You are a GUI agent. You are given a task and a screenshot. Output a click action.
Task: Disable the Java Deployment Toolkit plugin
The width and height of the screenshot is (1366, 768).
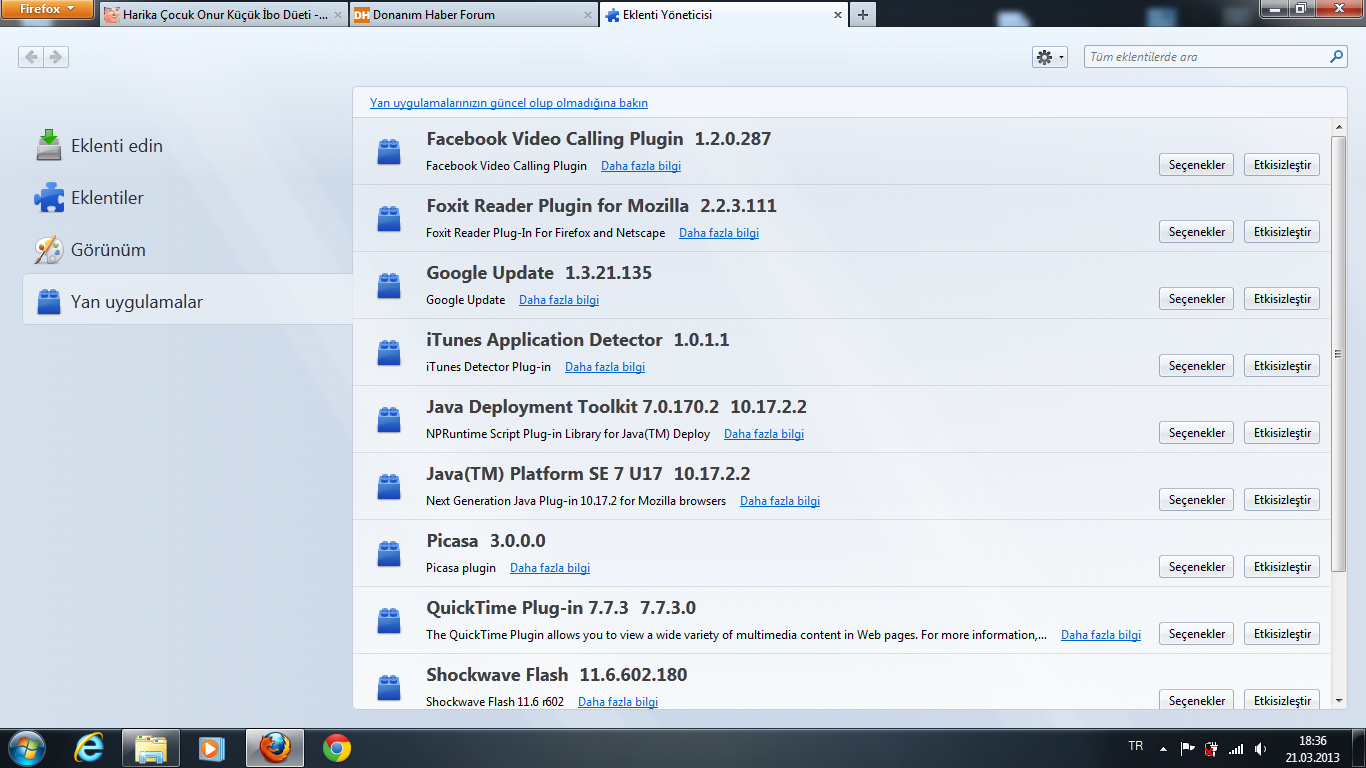[x=1282, y=433]
